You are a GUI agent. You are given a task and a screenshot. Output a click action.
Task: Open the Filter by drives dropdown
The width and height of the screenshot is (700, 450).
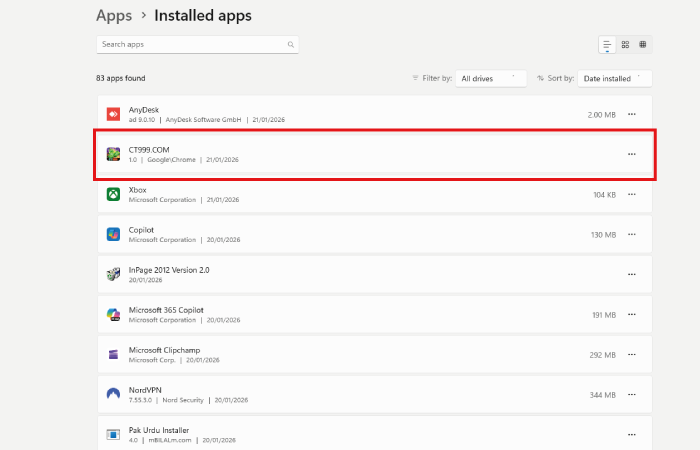[490, 78]
